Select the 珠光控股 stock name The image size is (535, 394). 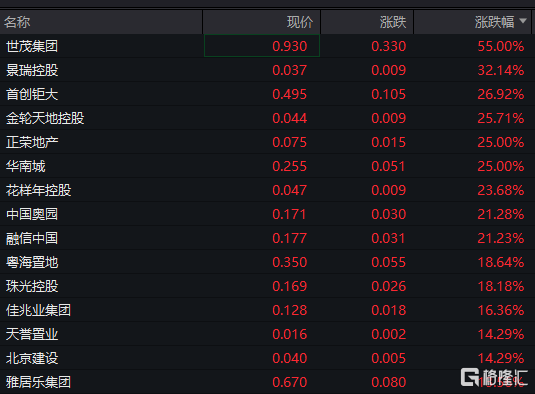pos(32,286)
